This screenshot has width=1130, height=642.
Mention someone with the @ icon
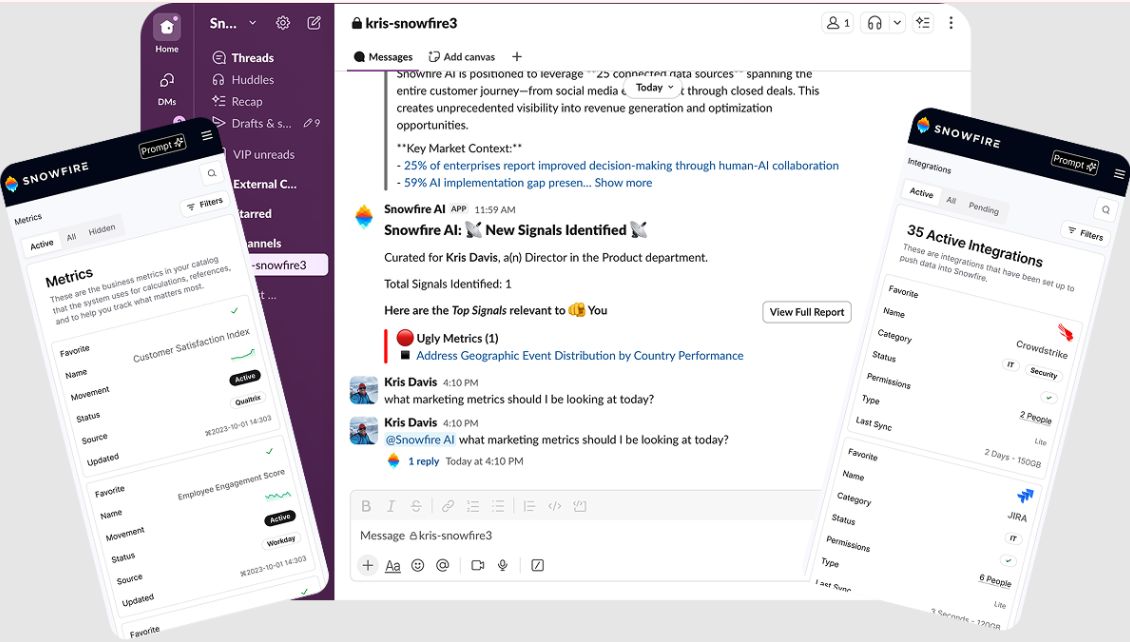[x=442, y=566]
